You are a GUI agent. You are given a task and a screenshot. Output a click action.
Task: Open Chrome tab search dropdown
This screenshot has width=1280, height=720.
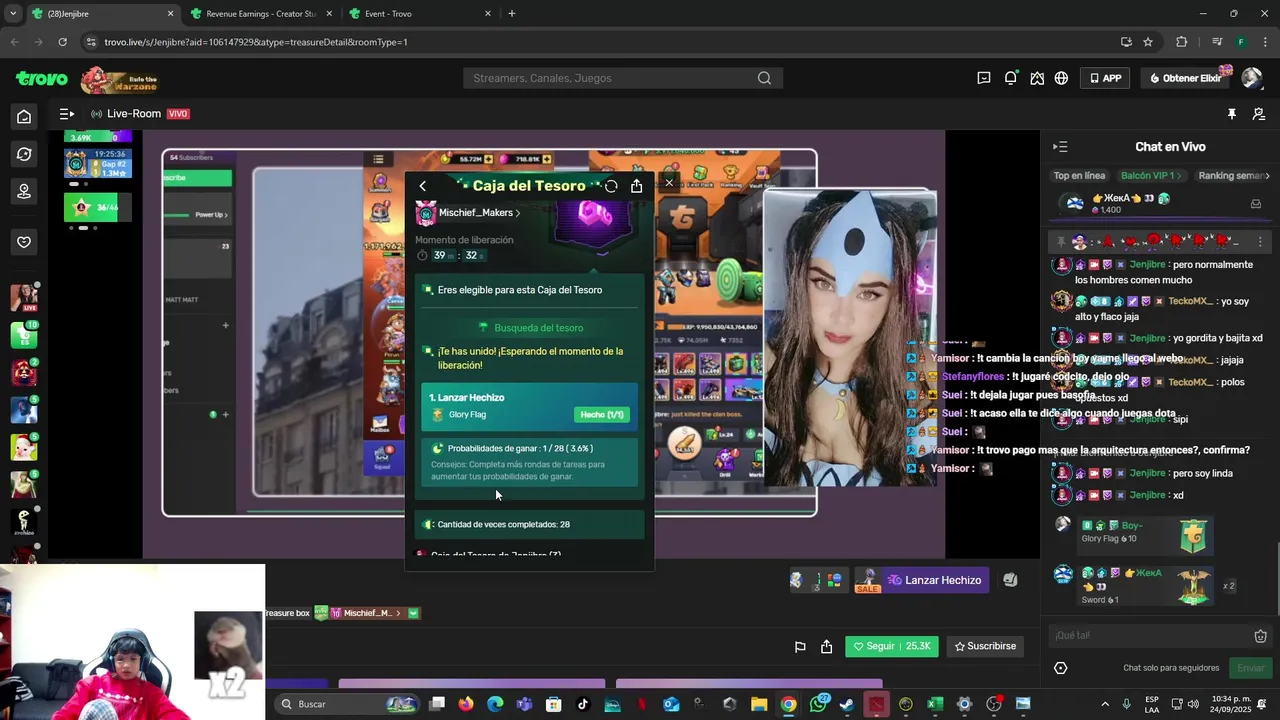tap(12, 14)
